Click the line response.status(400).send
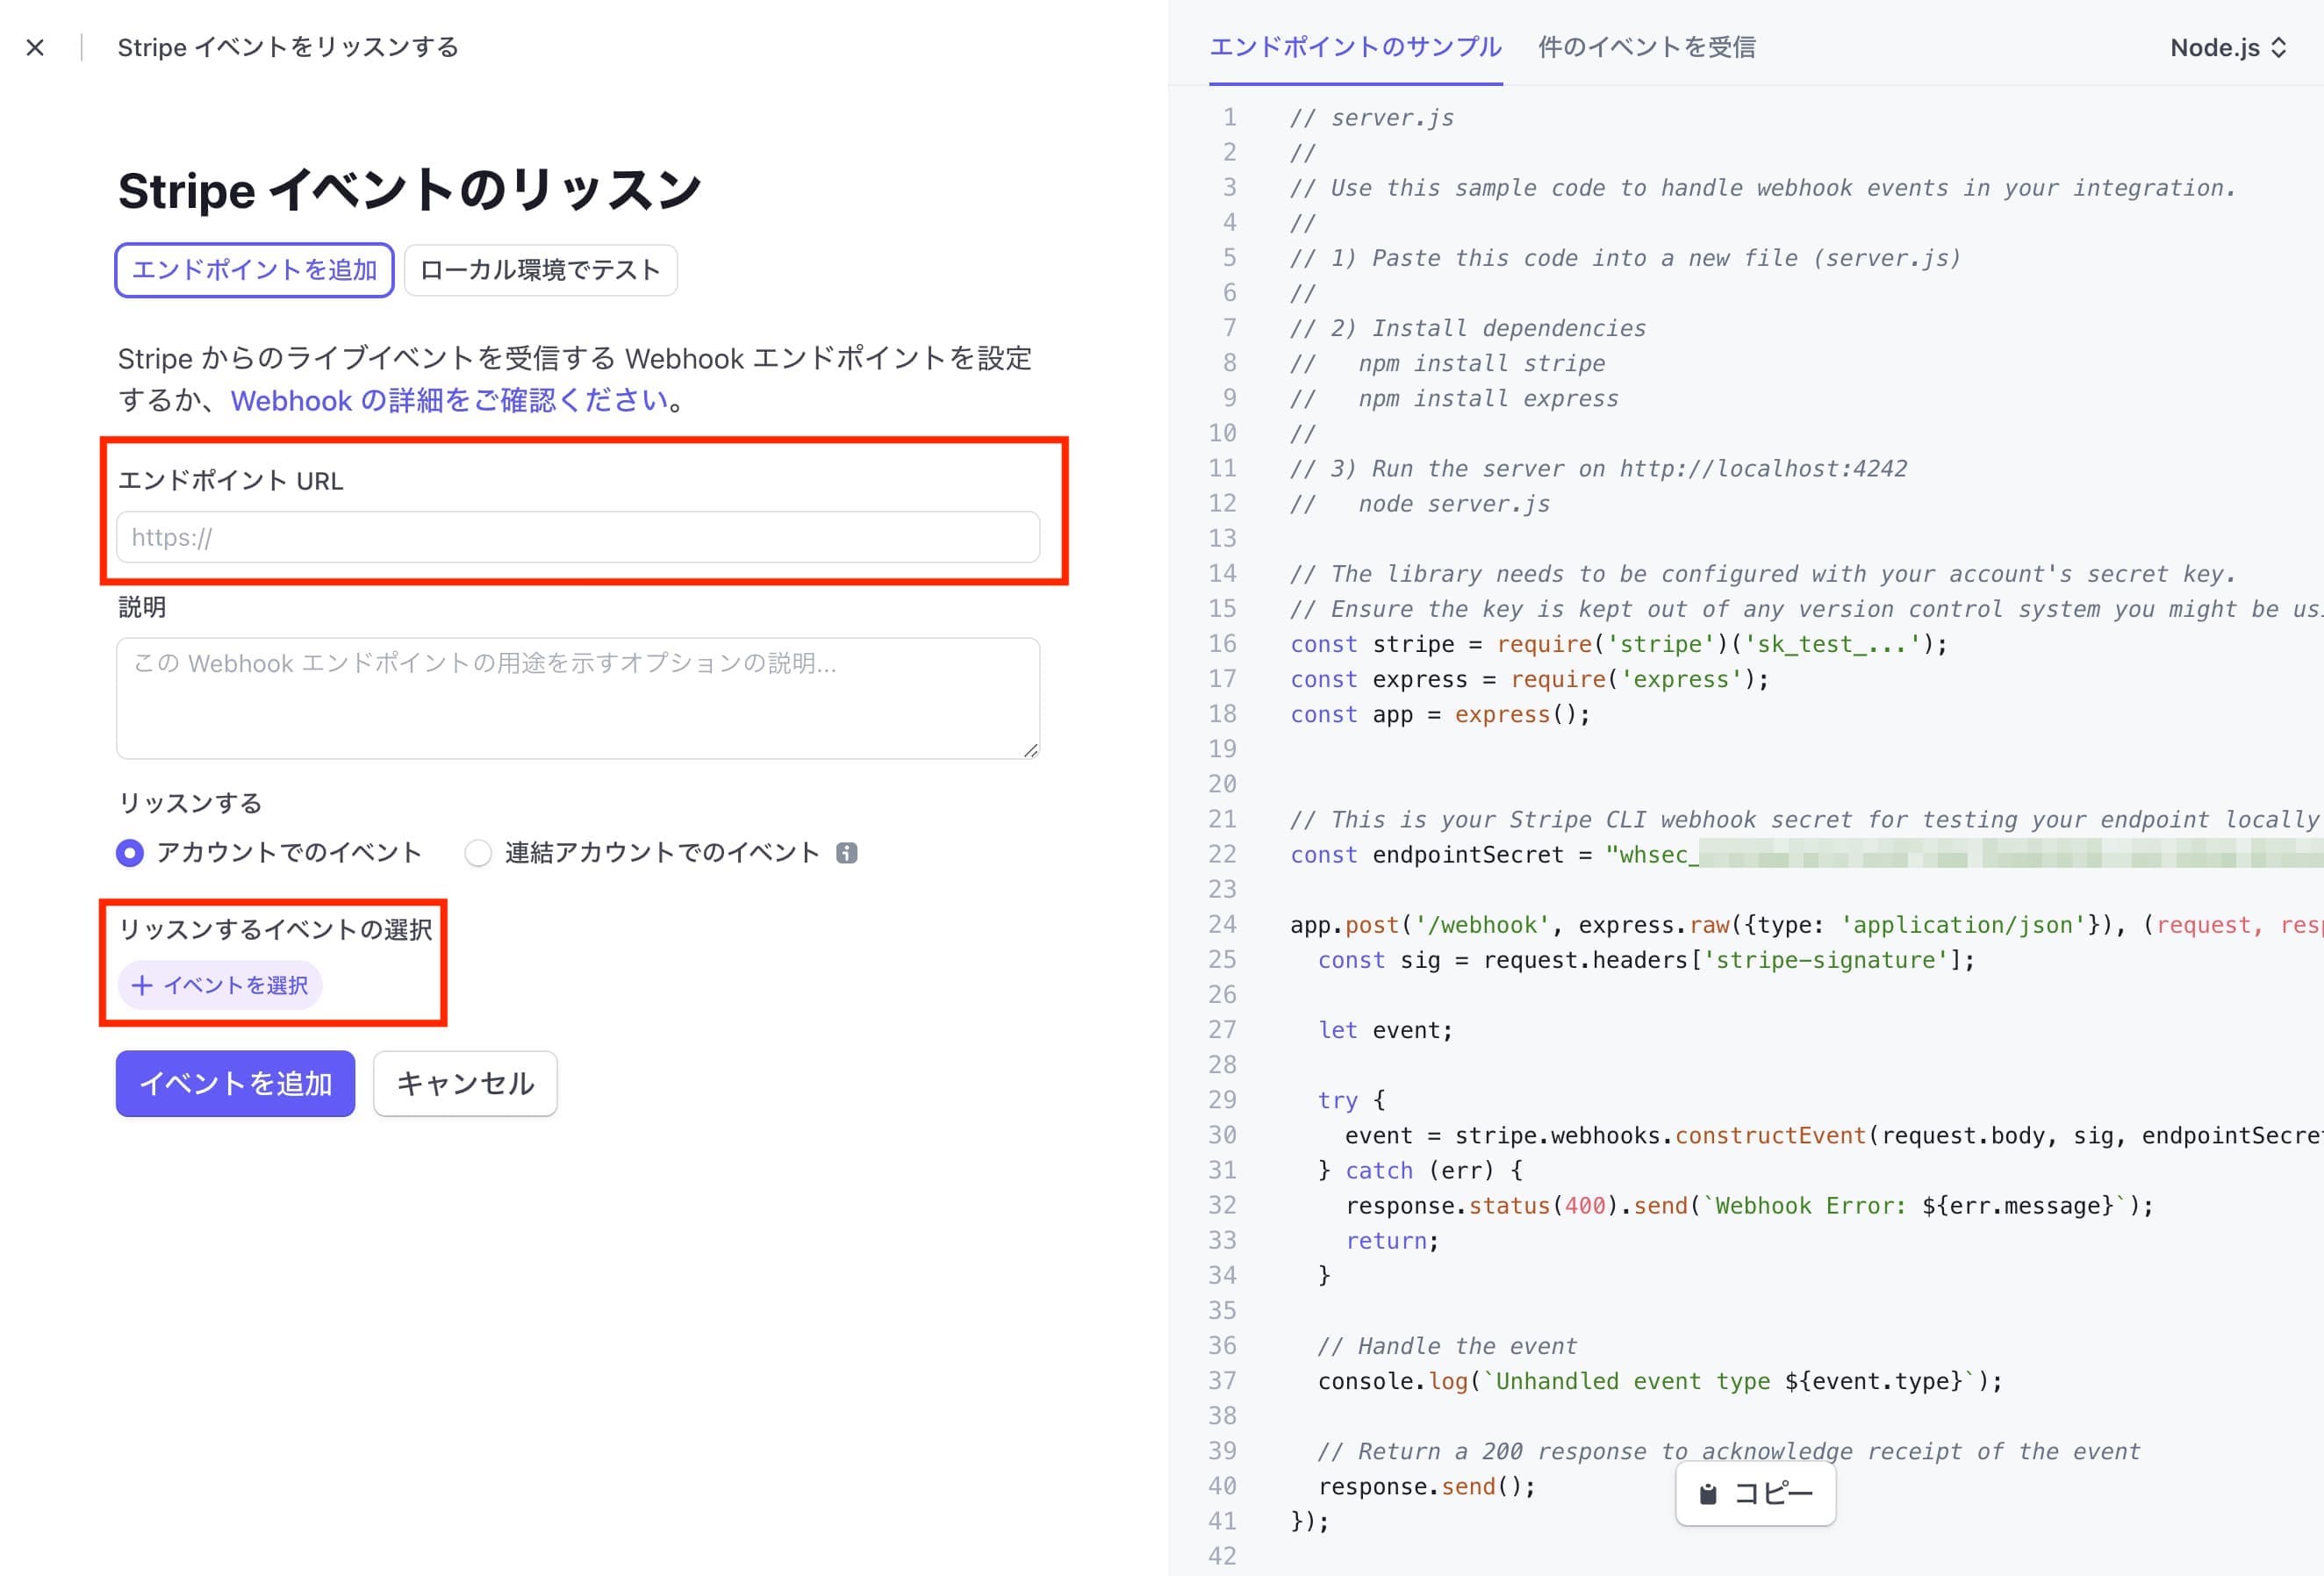Viewport: 2324px width, 1576px height. (1749, 1206)
